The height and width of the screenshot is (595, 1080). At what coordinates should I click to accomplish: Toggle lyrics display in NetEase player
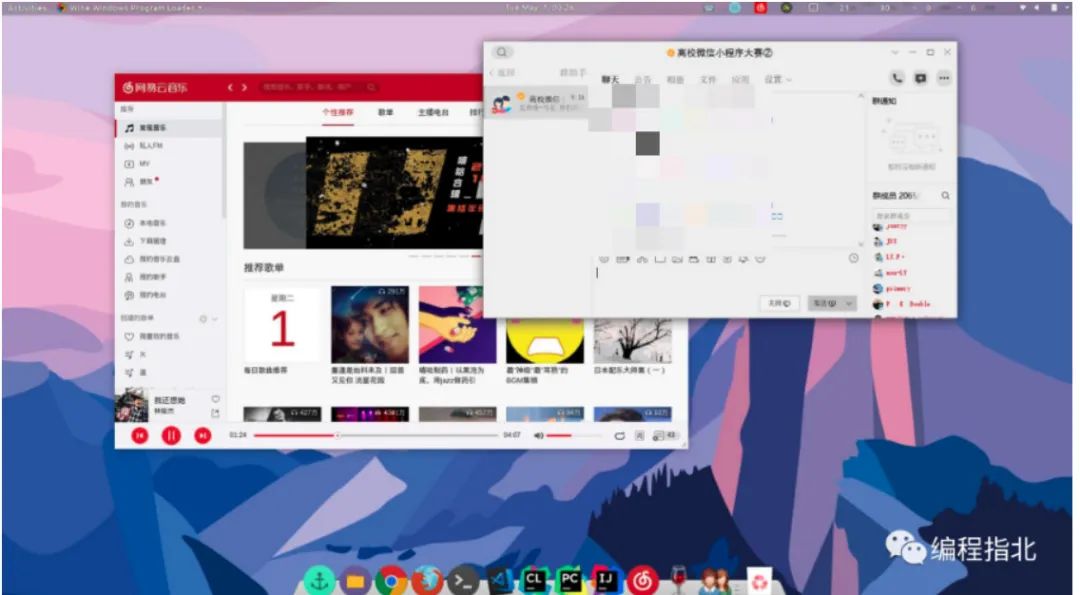639,435
